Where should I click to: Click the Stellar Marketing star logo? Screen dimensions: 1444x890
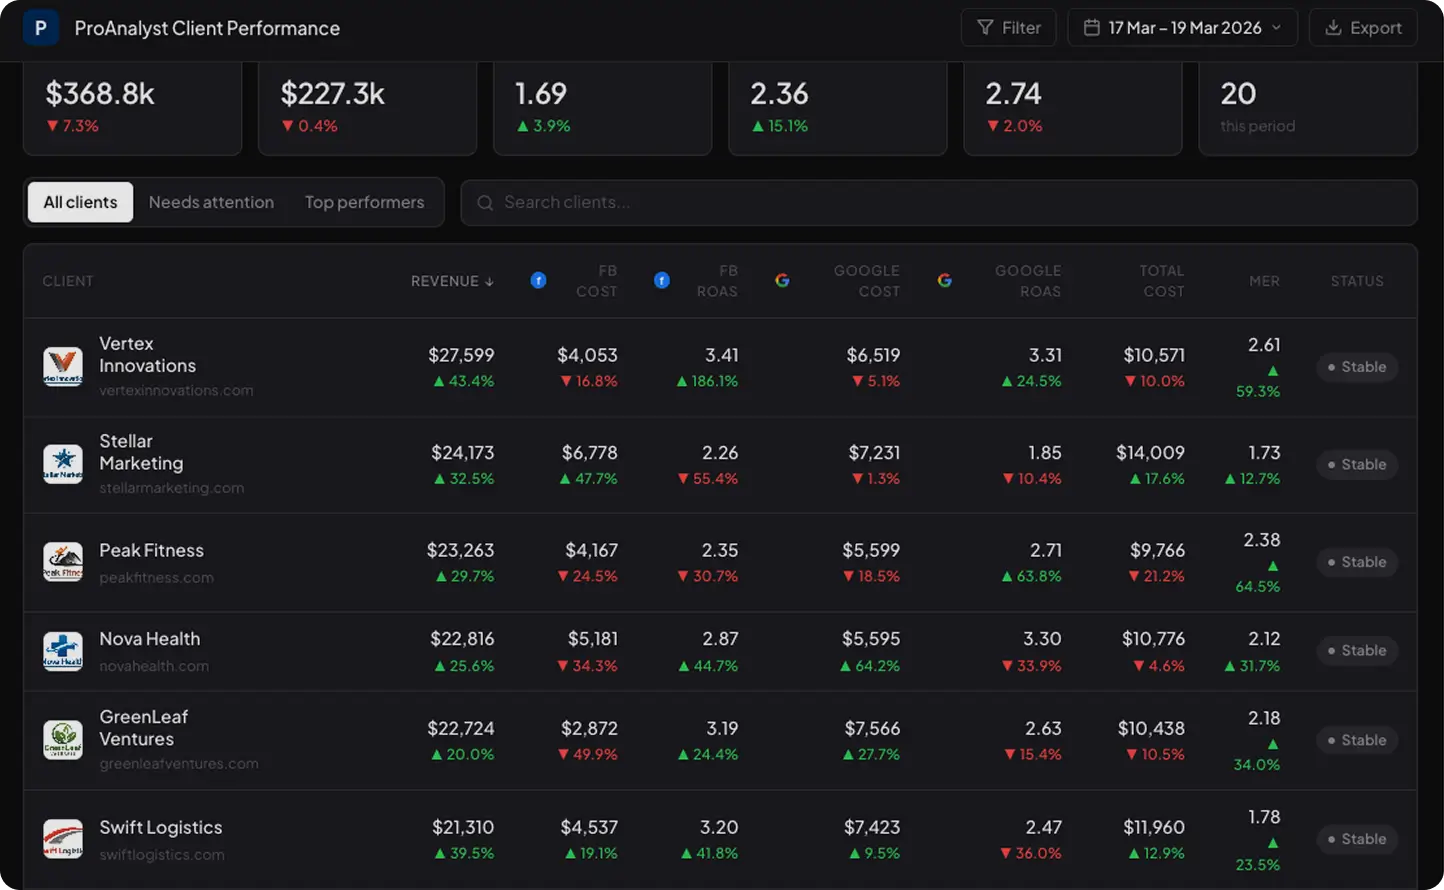point(63,464)
